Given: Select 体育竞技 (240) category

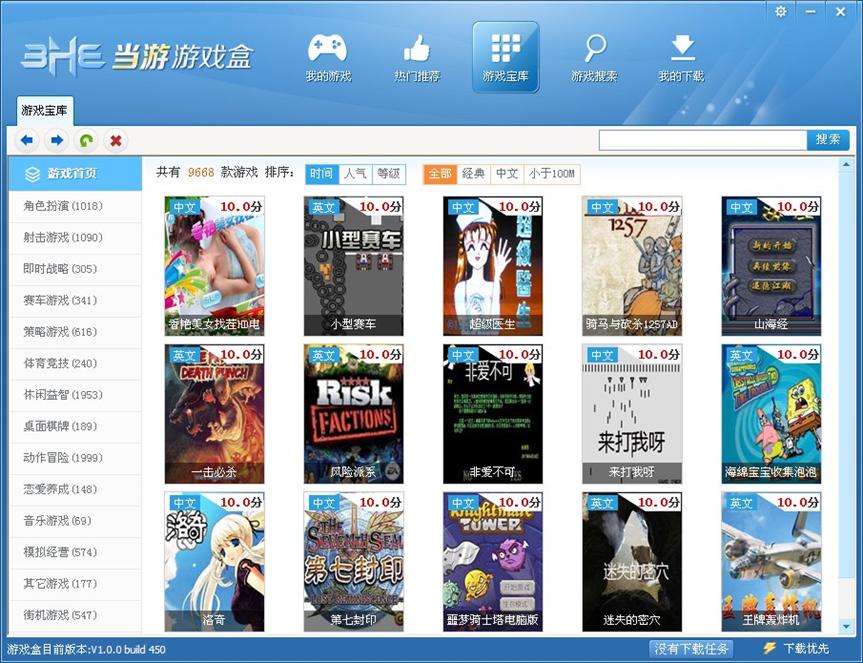Looking at the screenshot, I should pos(75,363).
